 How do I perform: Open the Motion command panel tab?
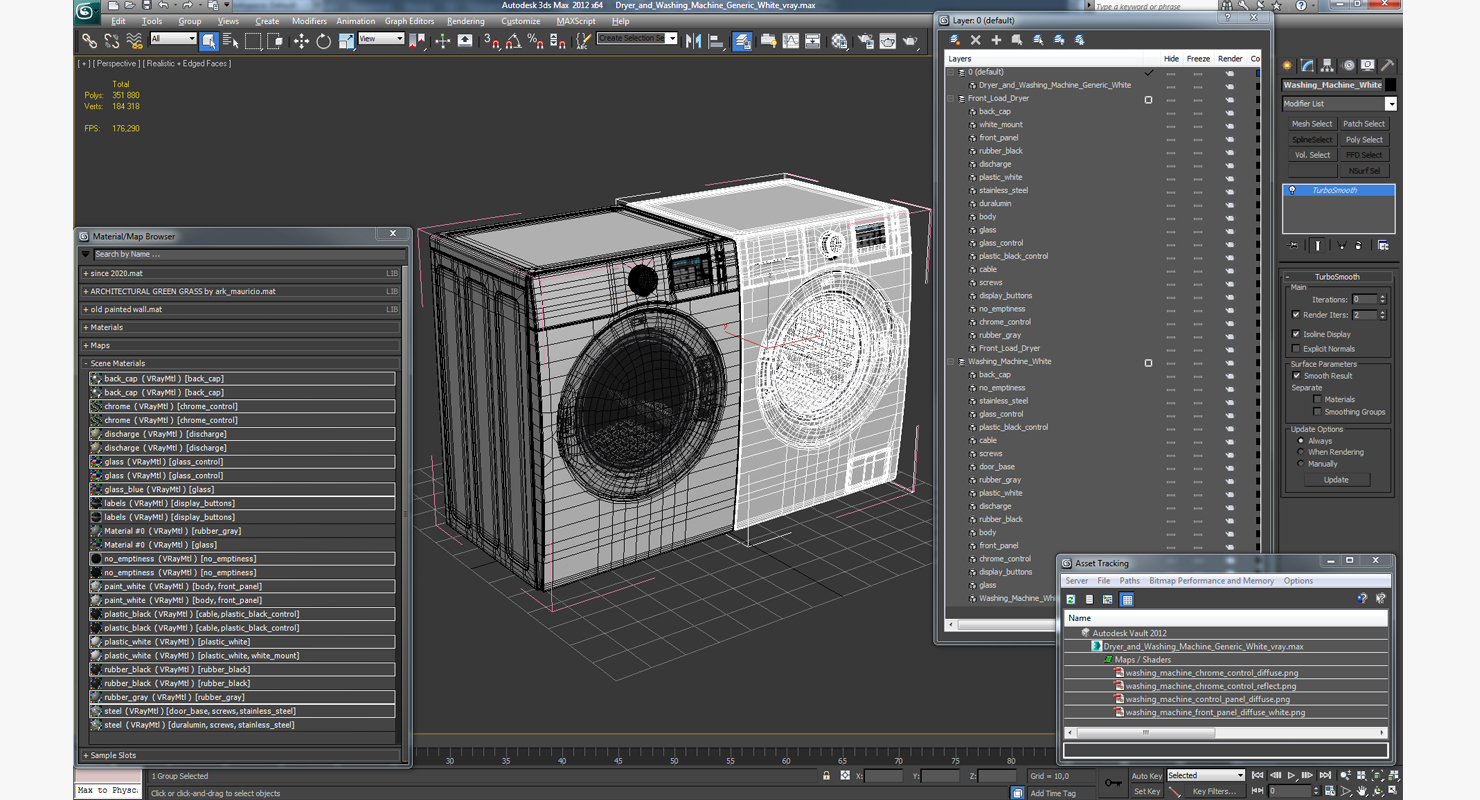(1348, 66)
